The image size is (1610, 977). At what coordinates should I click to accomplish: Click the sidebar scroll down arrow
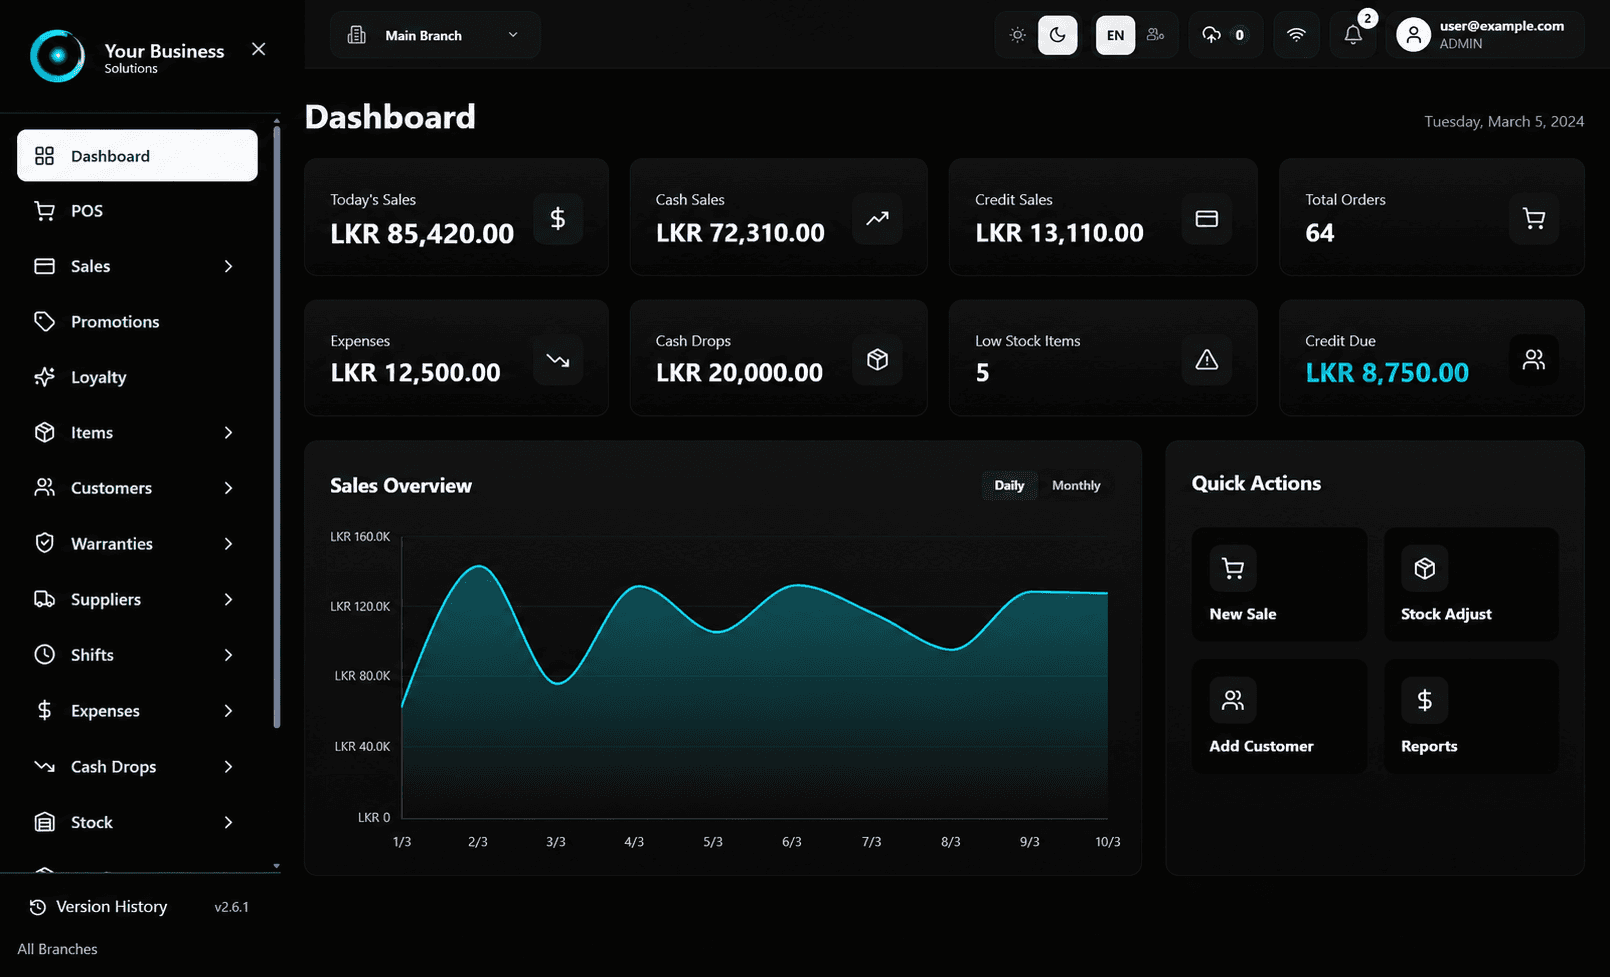click(x=277, y=866)
